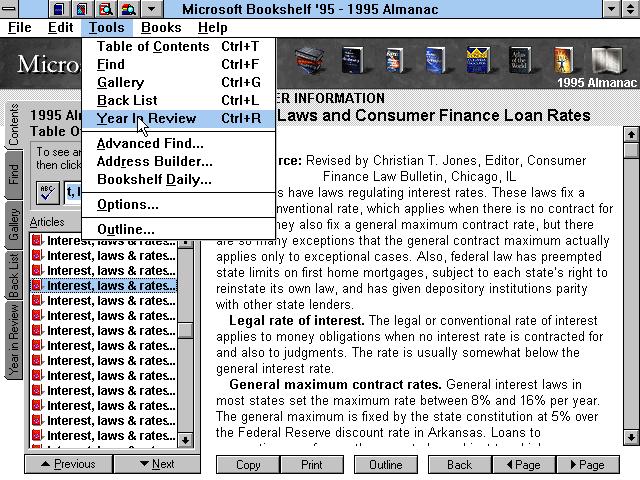Choose Outline... from the Tools menu
The width and height of the screenshot is (640, 480).
point(178,229)
